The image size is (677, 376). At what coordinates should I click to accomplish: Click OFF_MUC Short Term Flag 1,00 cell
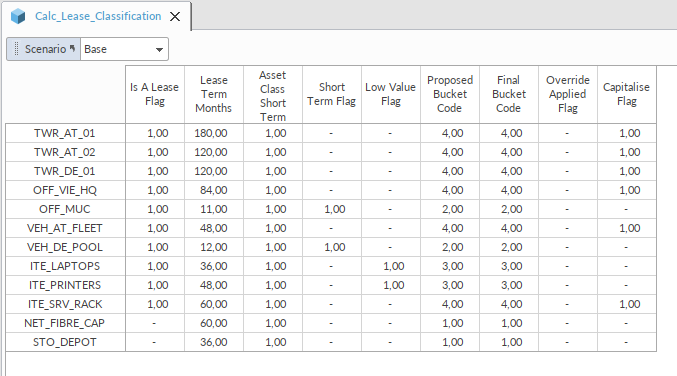332,209
